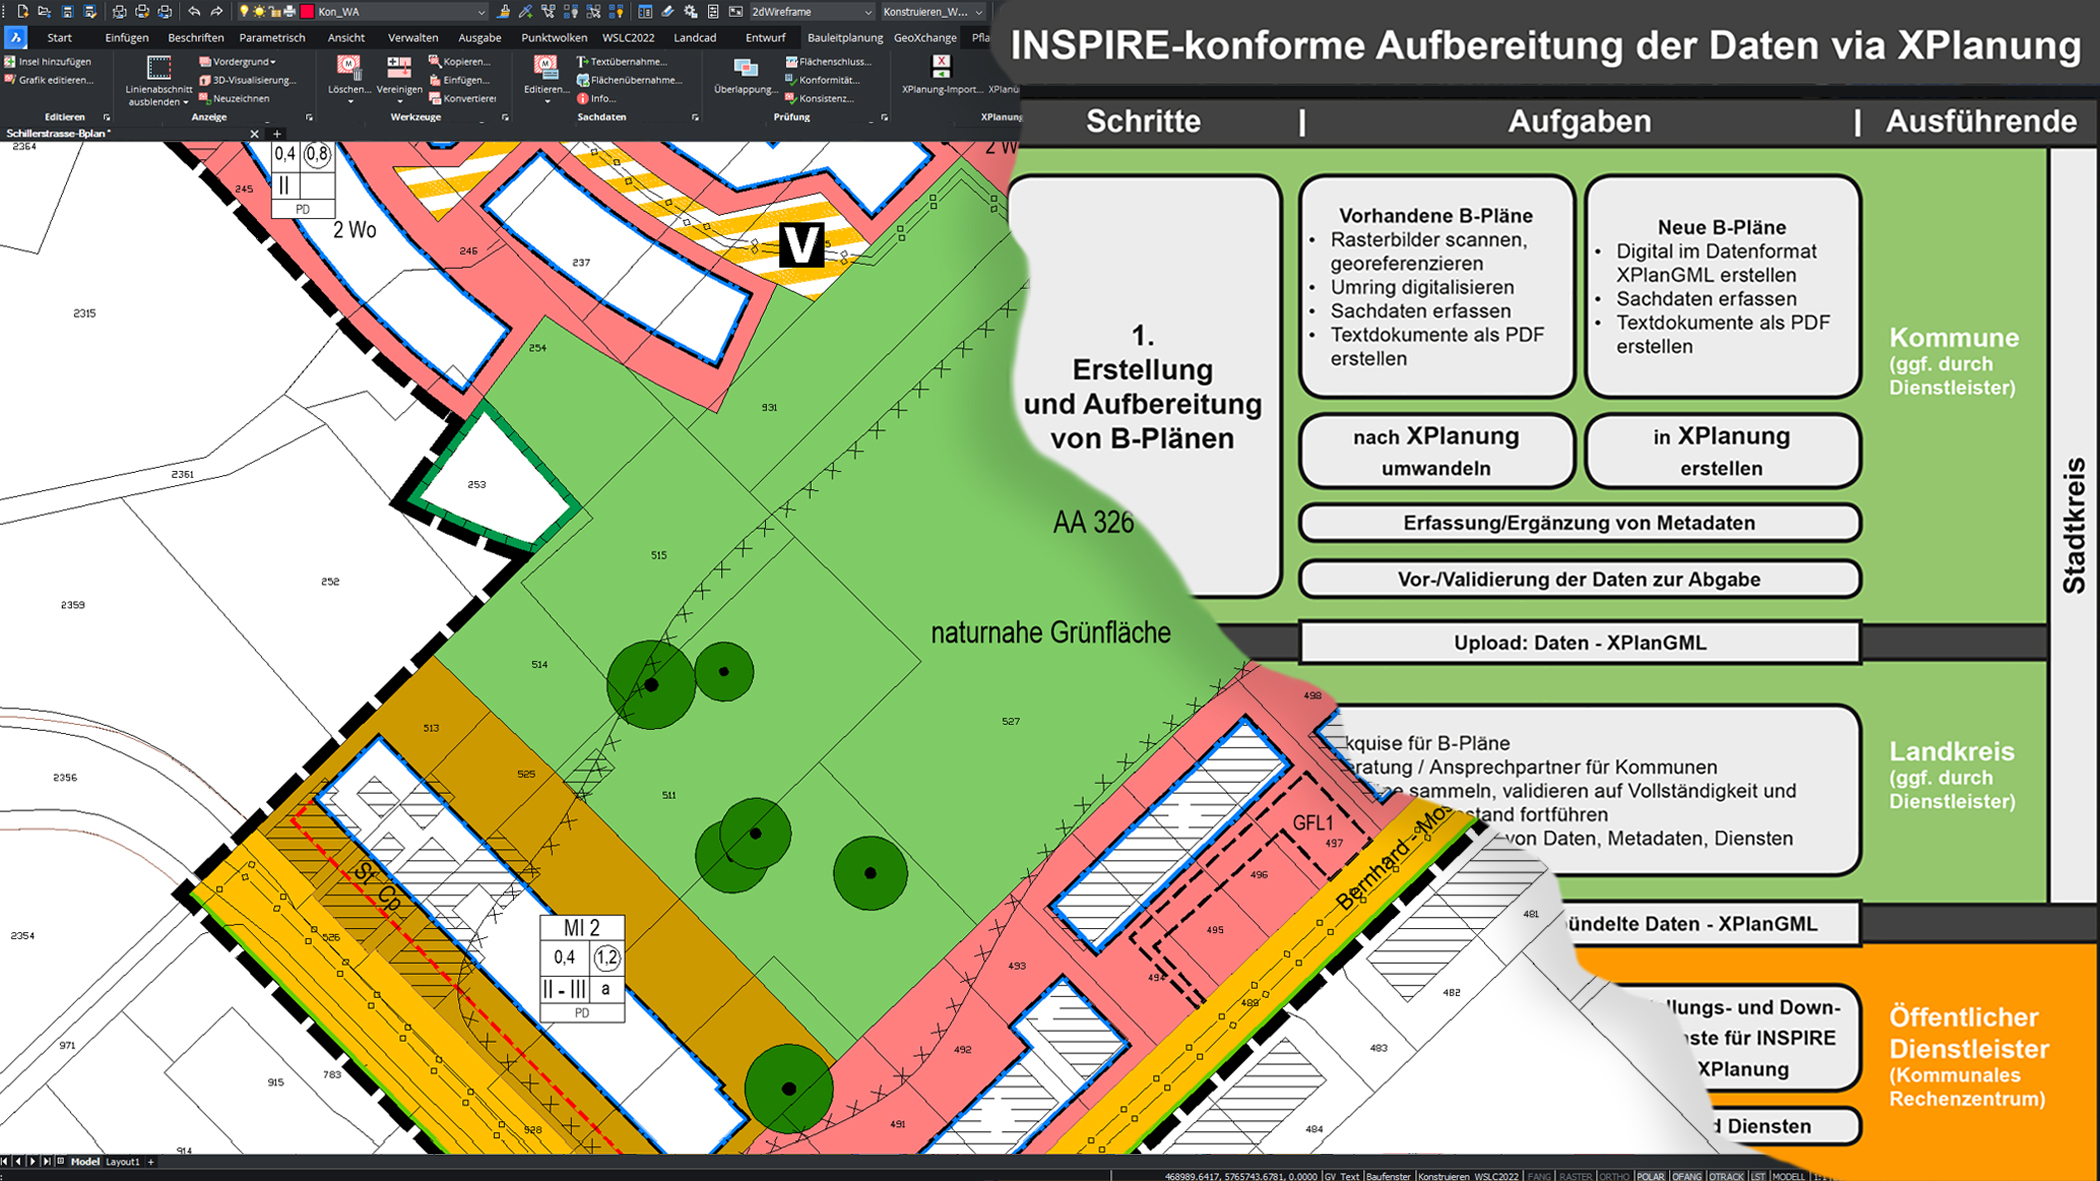Toggle layer lock padlock icon

(x=274, y=12)
